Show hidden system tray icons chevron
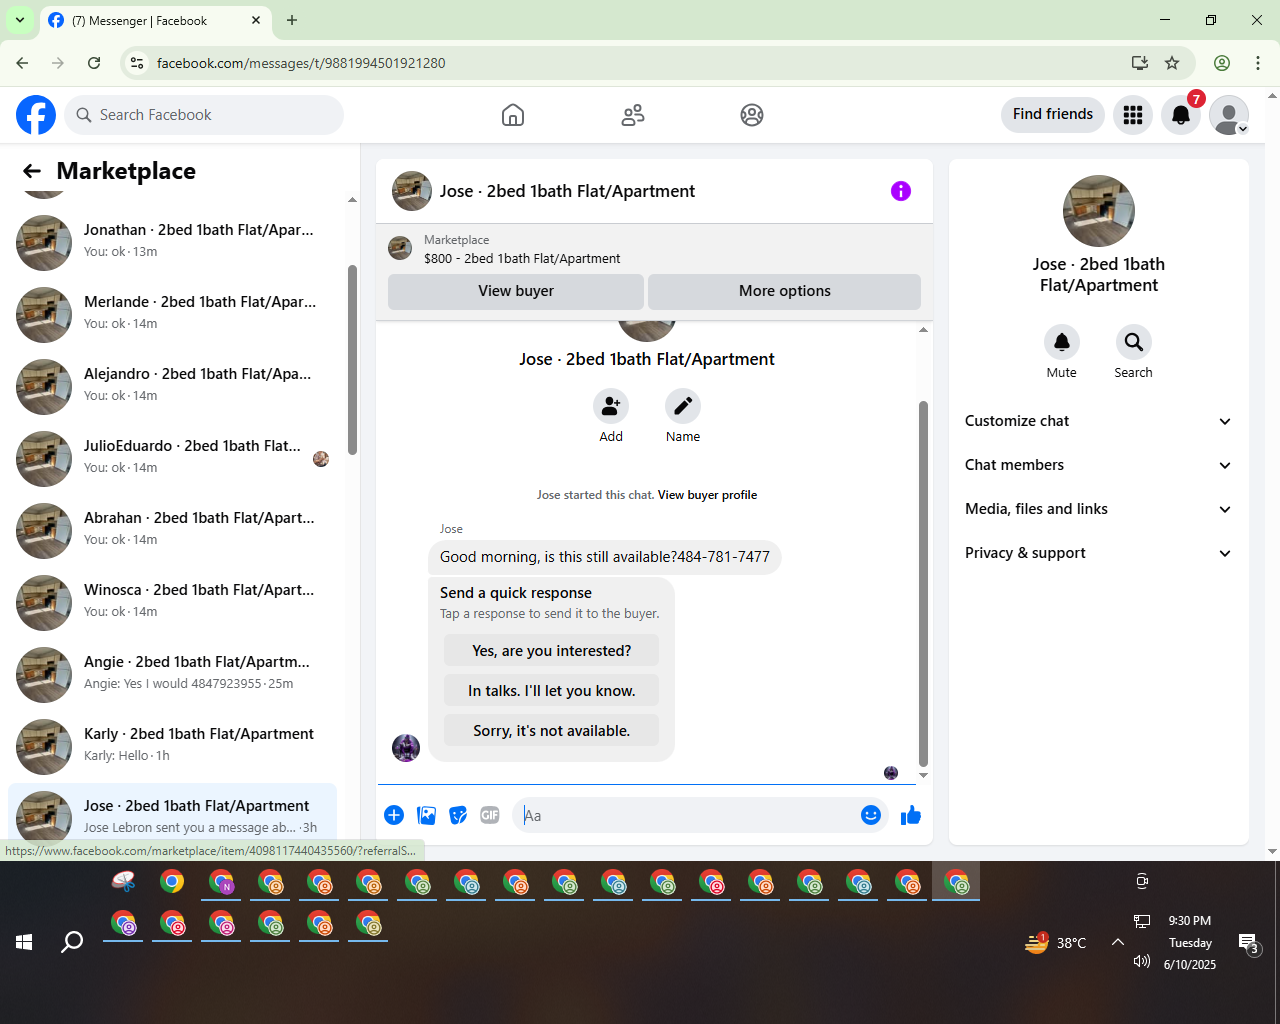 point(1118,942)
